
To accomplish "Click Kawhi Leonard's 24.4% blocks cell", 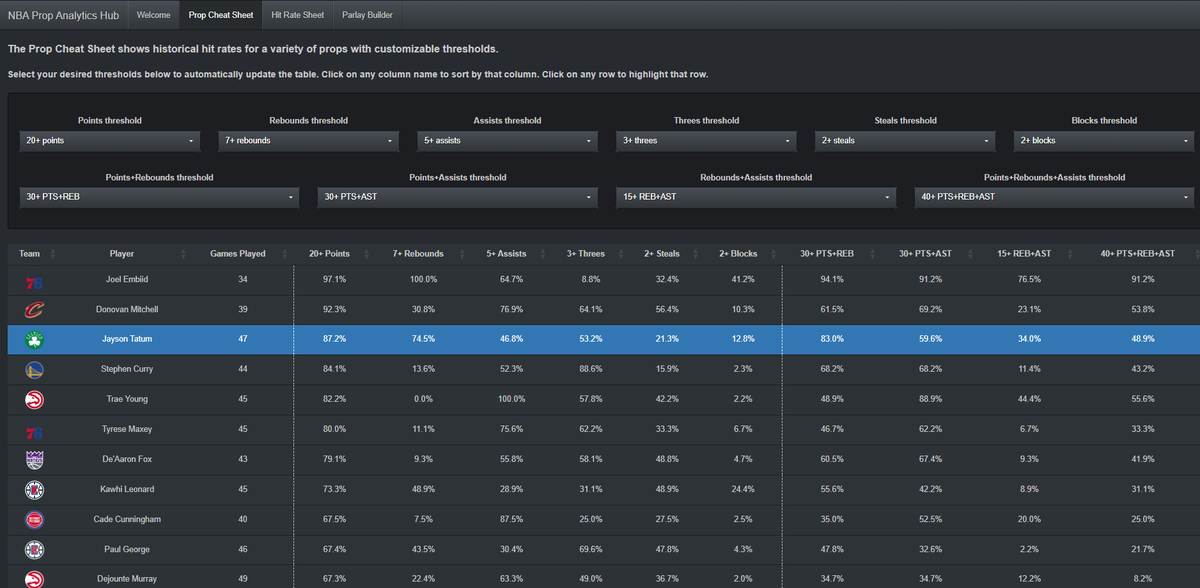I will [742, 489].
